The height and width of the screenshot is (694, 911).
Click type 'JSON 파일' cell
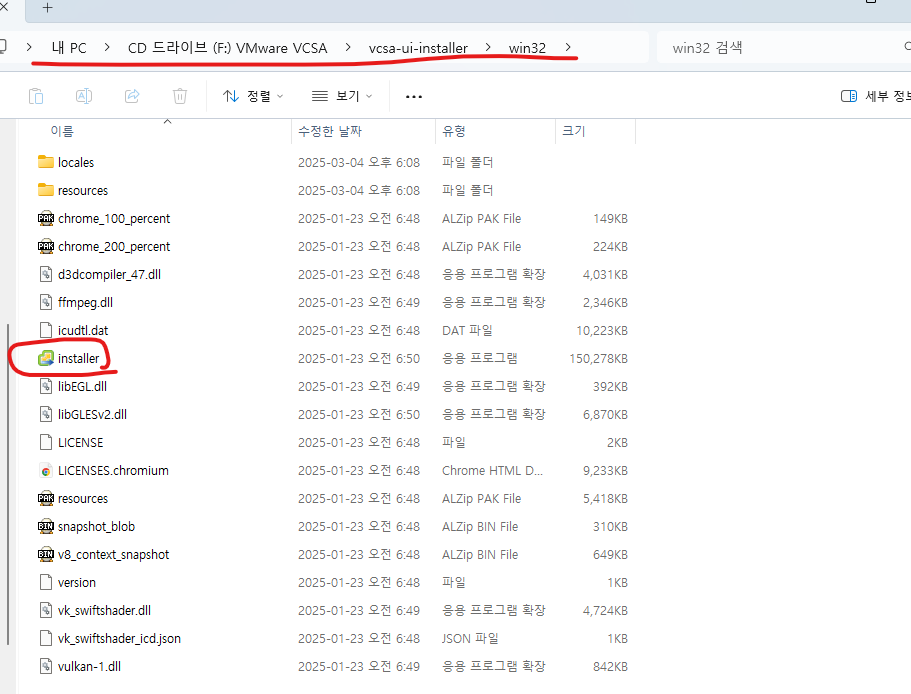click(470, 638)
